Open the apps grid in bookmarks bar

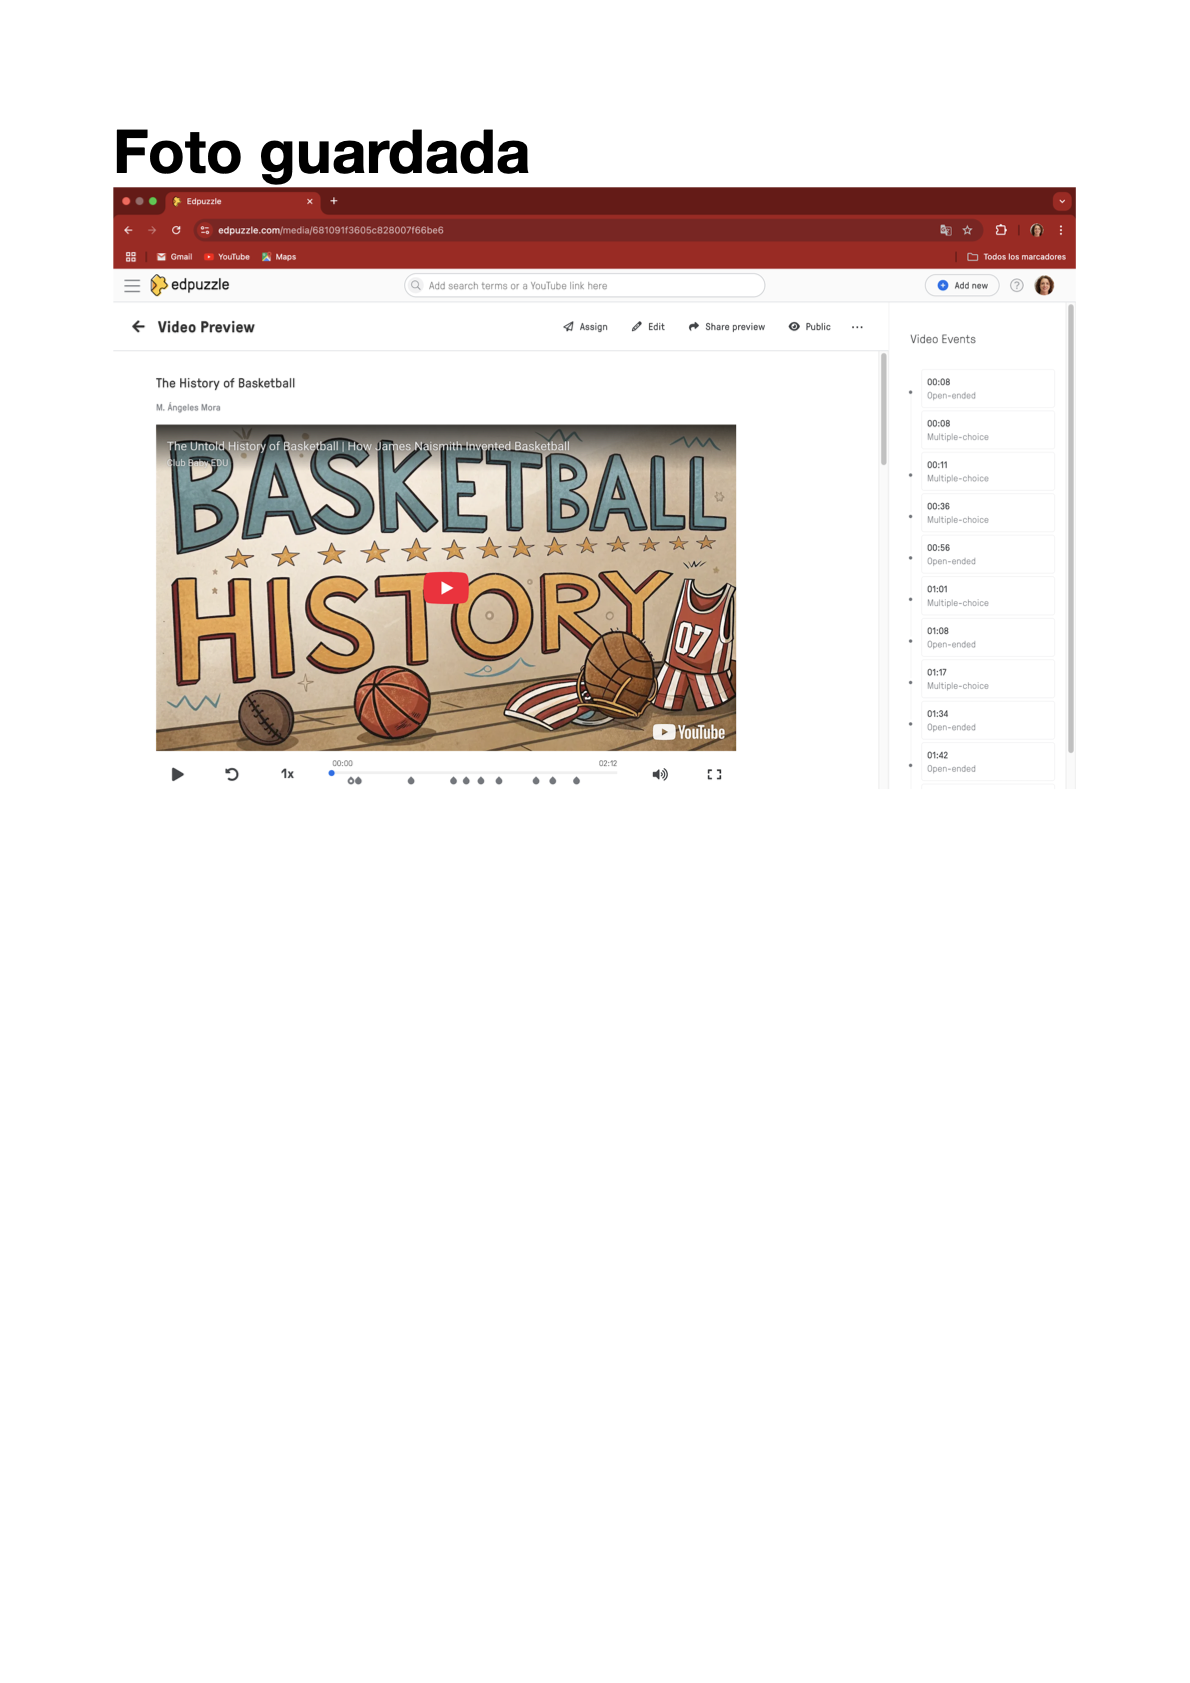(131, 257)
